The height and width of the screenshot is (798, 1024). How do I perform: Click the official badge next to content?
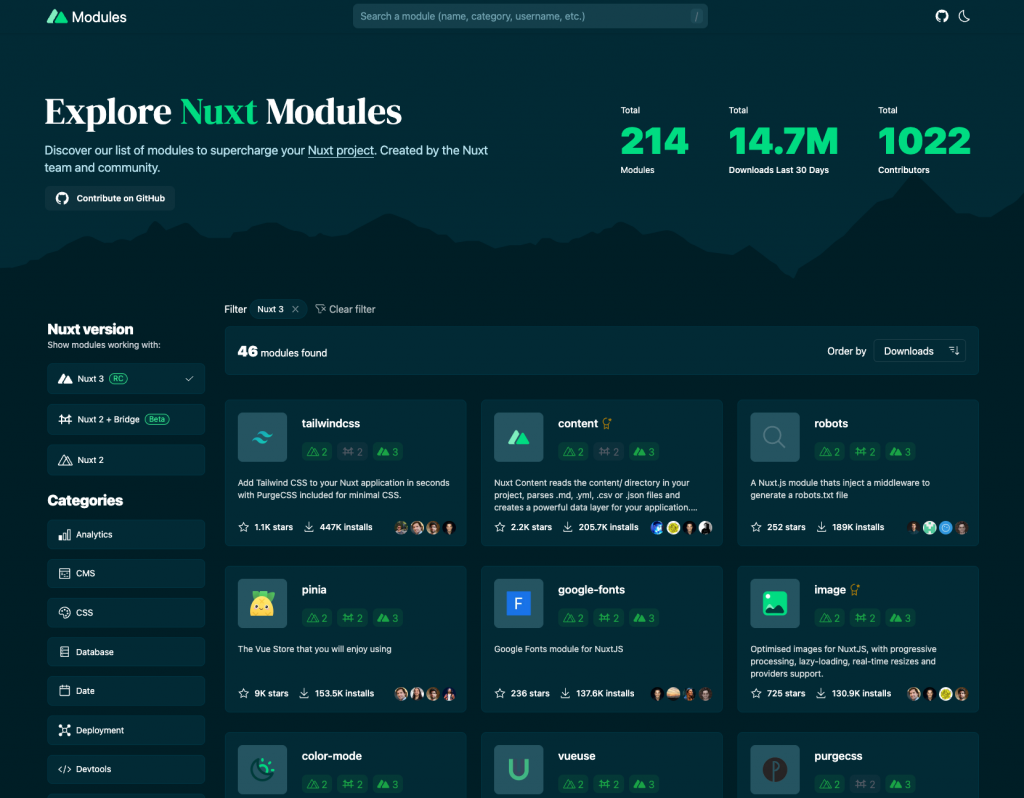tap(607, 424)
